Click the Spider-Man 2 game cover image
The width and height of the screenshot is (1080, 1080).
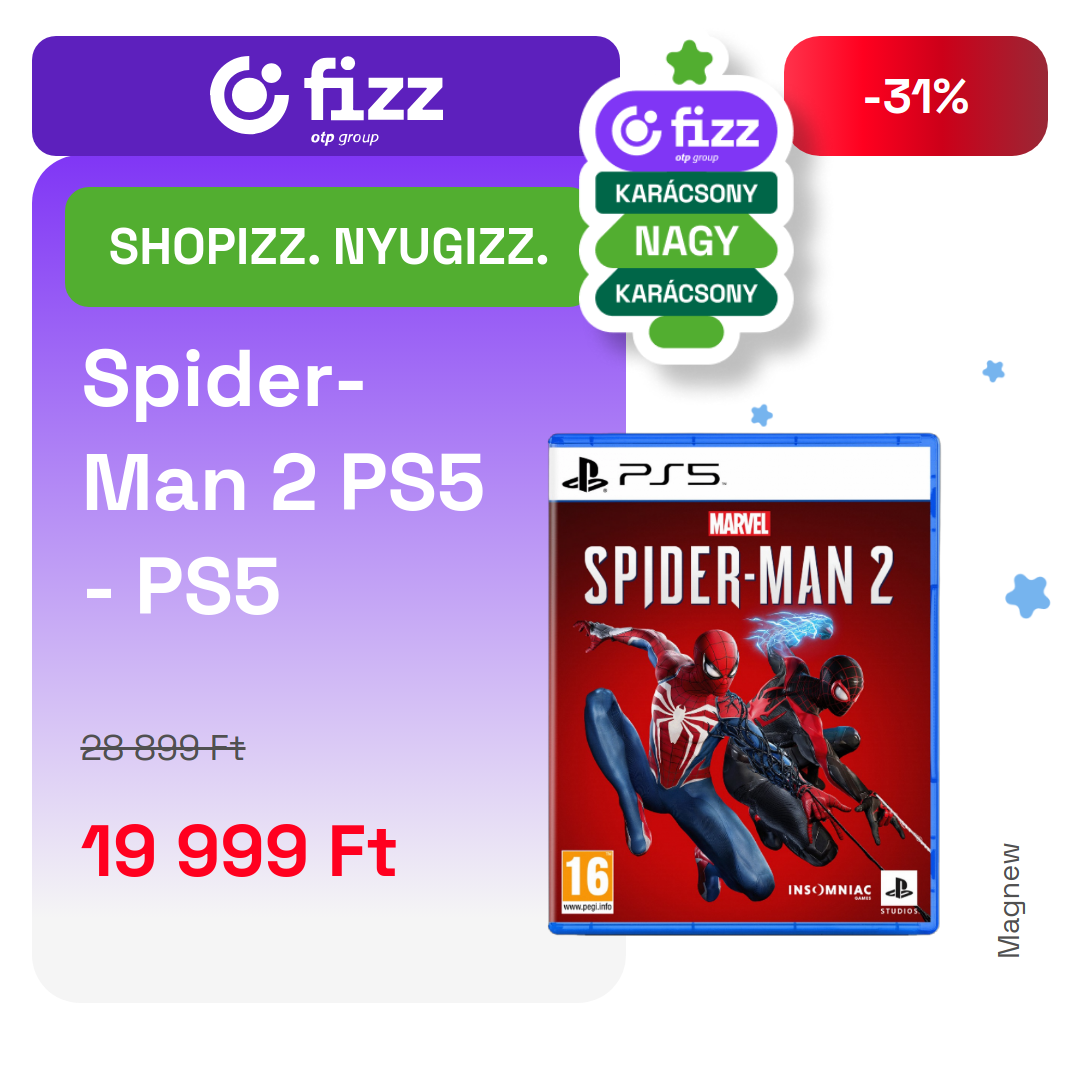pyautogui.click(x=744, y=684)
